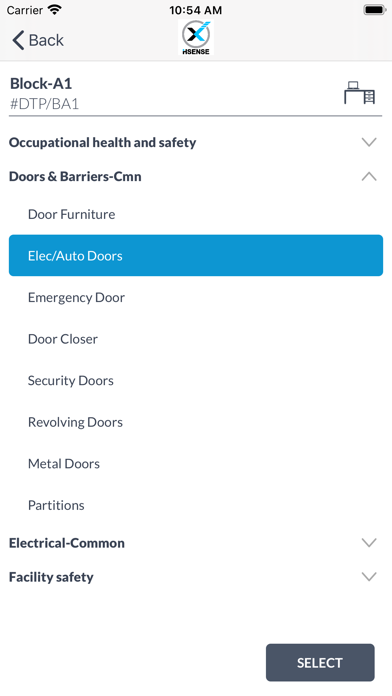Tap the Block-A1 location title

click(41, 83)
